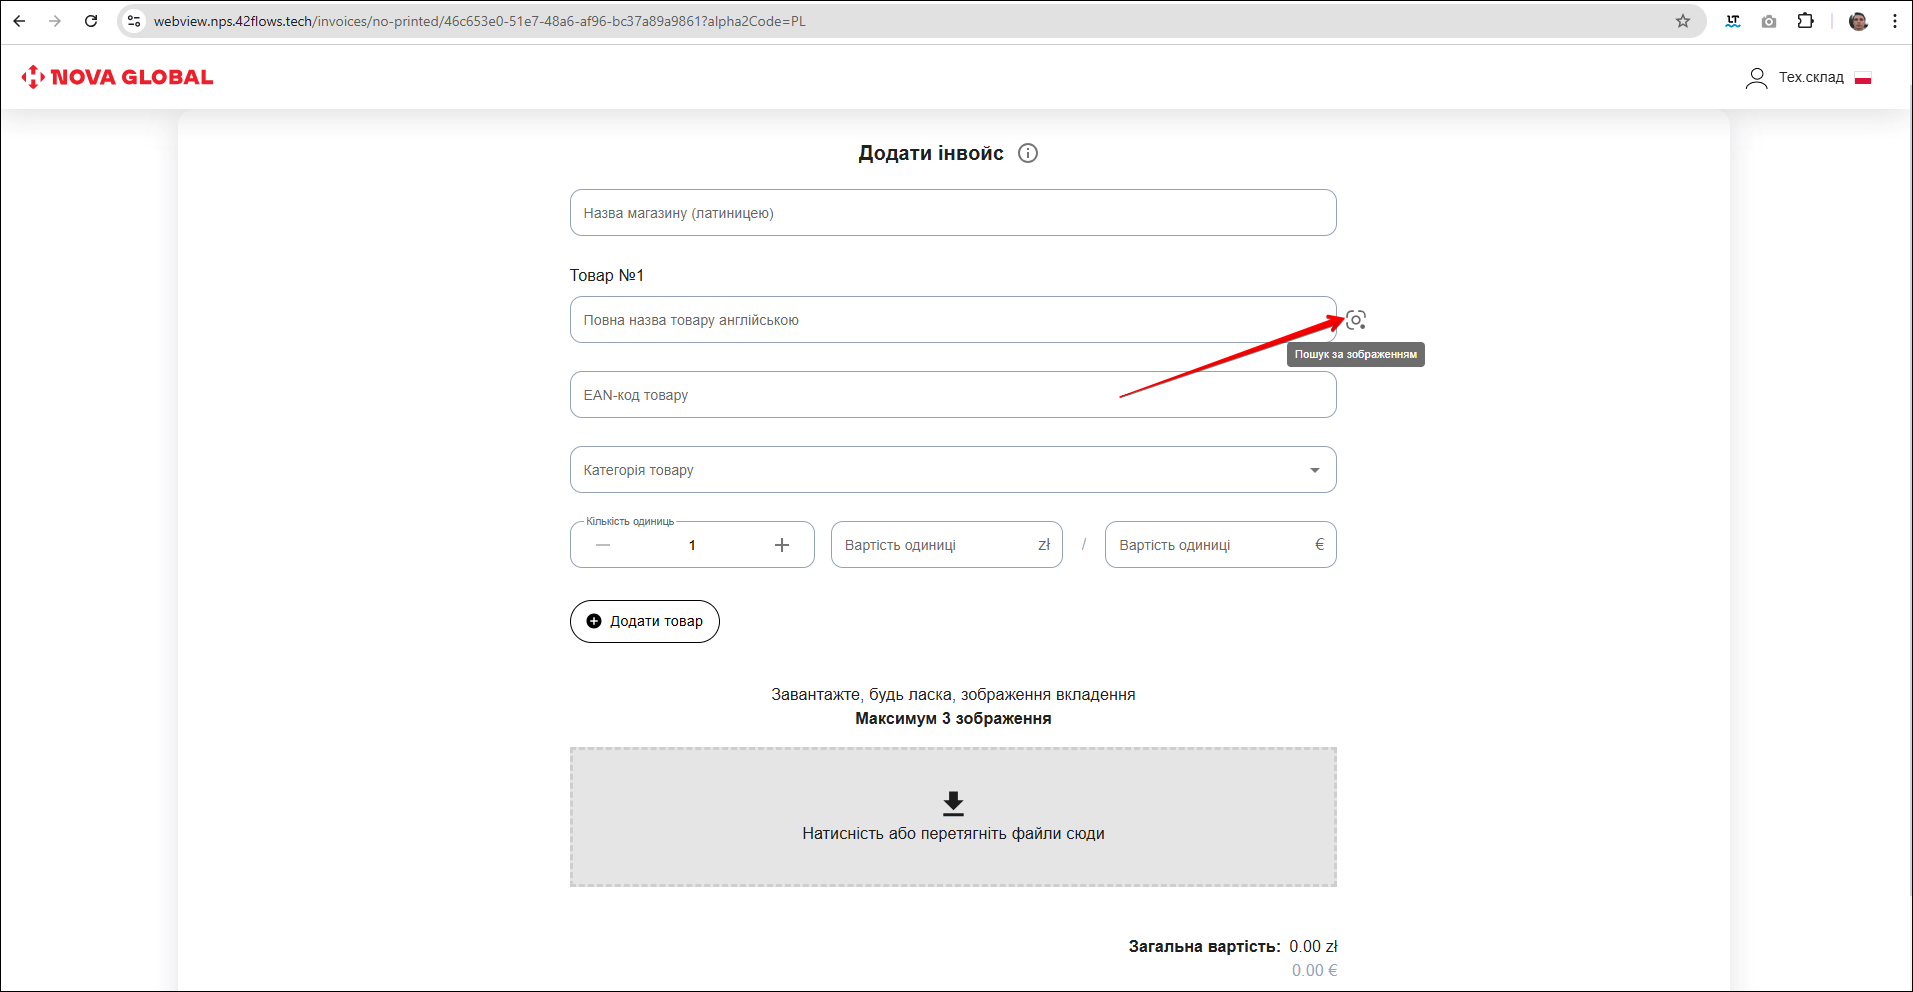Open the invoice info tooltip icon
1913x992 pixels.
tap(1027, 153)
